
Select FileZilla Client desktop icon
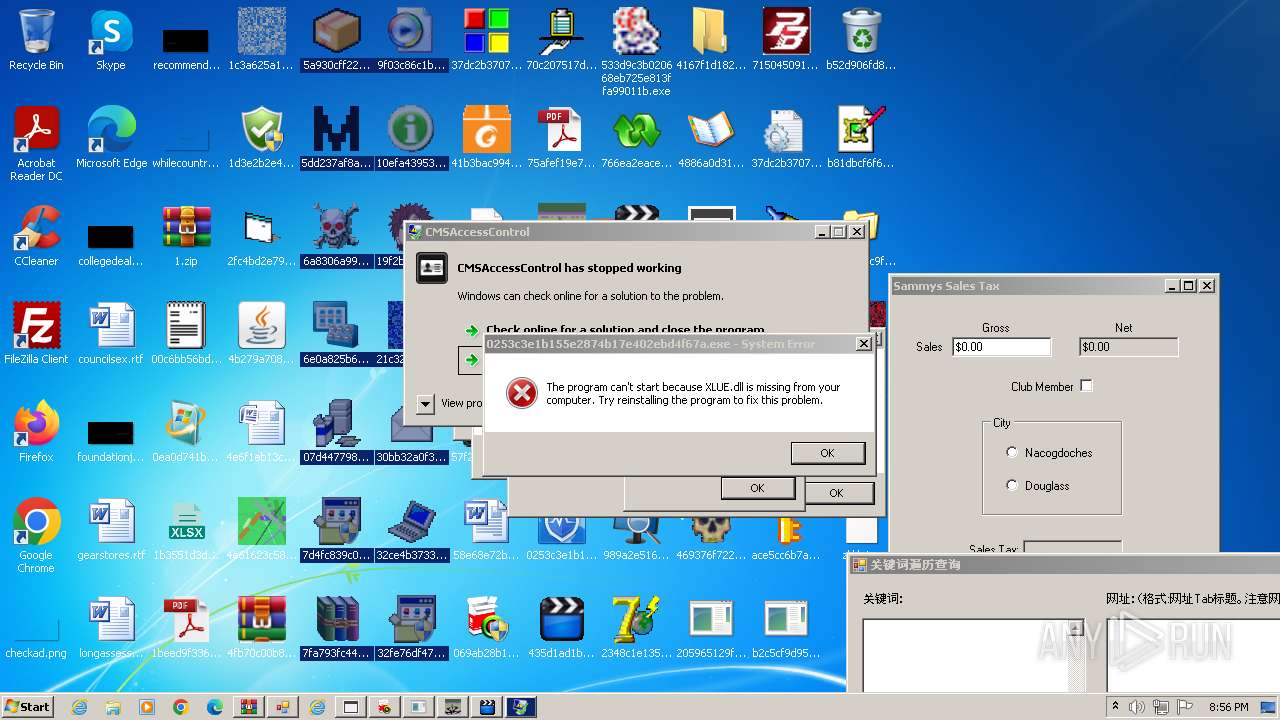[x=36, y=334]
